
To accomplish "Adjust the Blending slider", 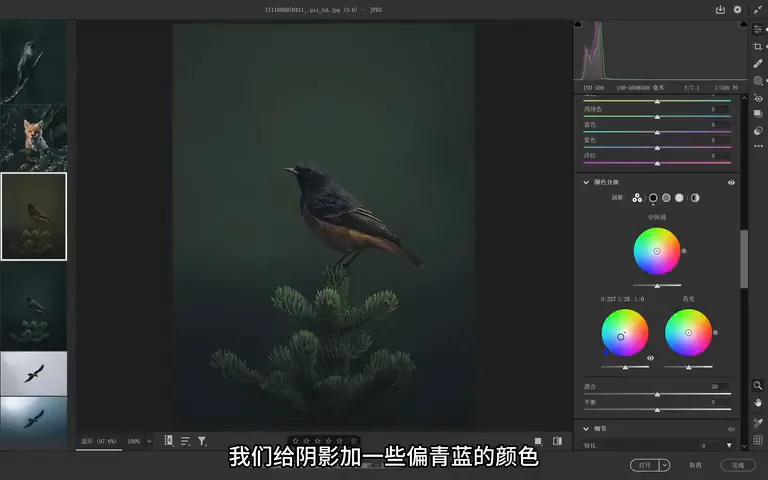I will pyautogui.click(x=657, y=394).
